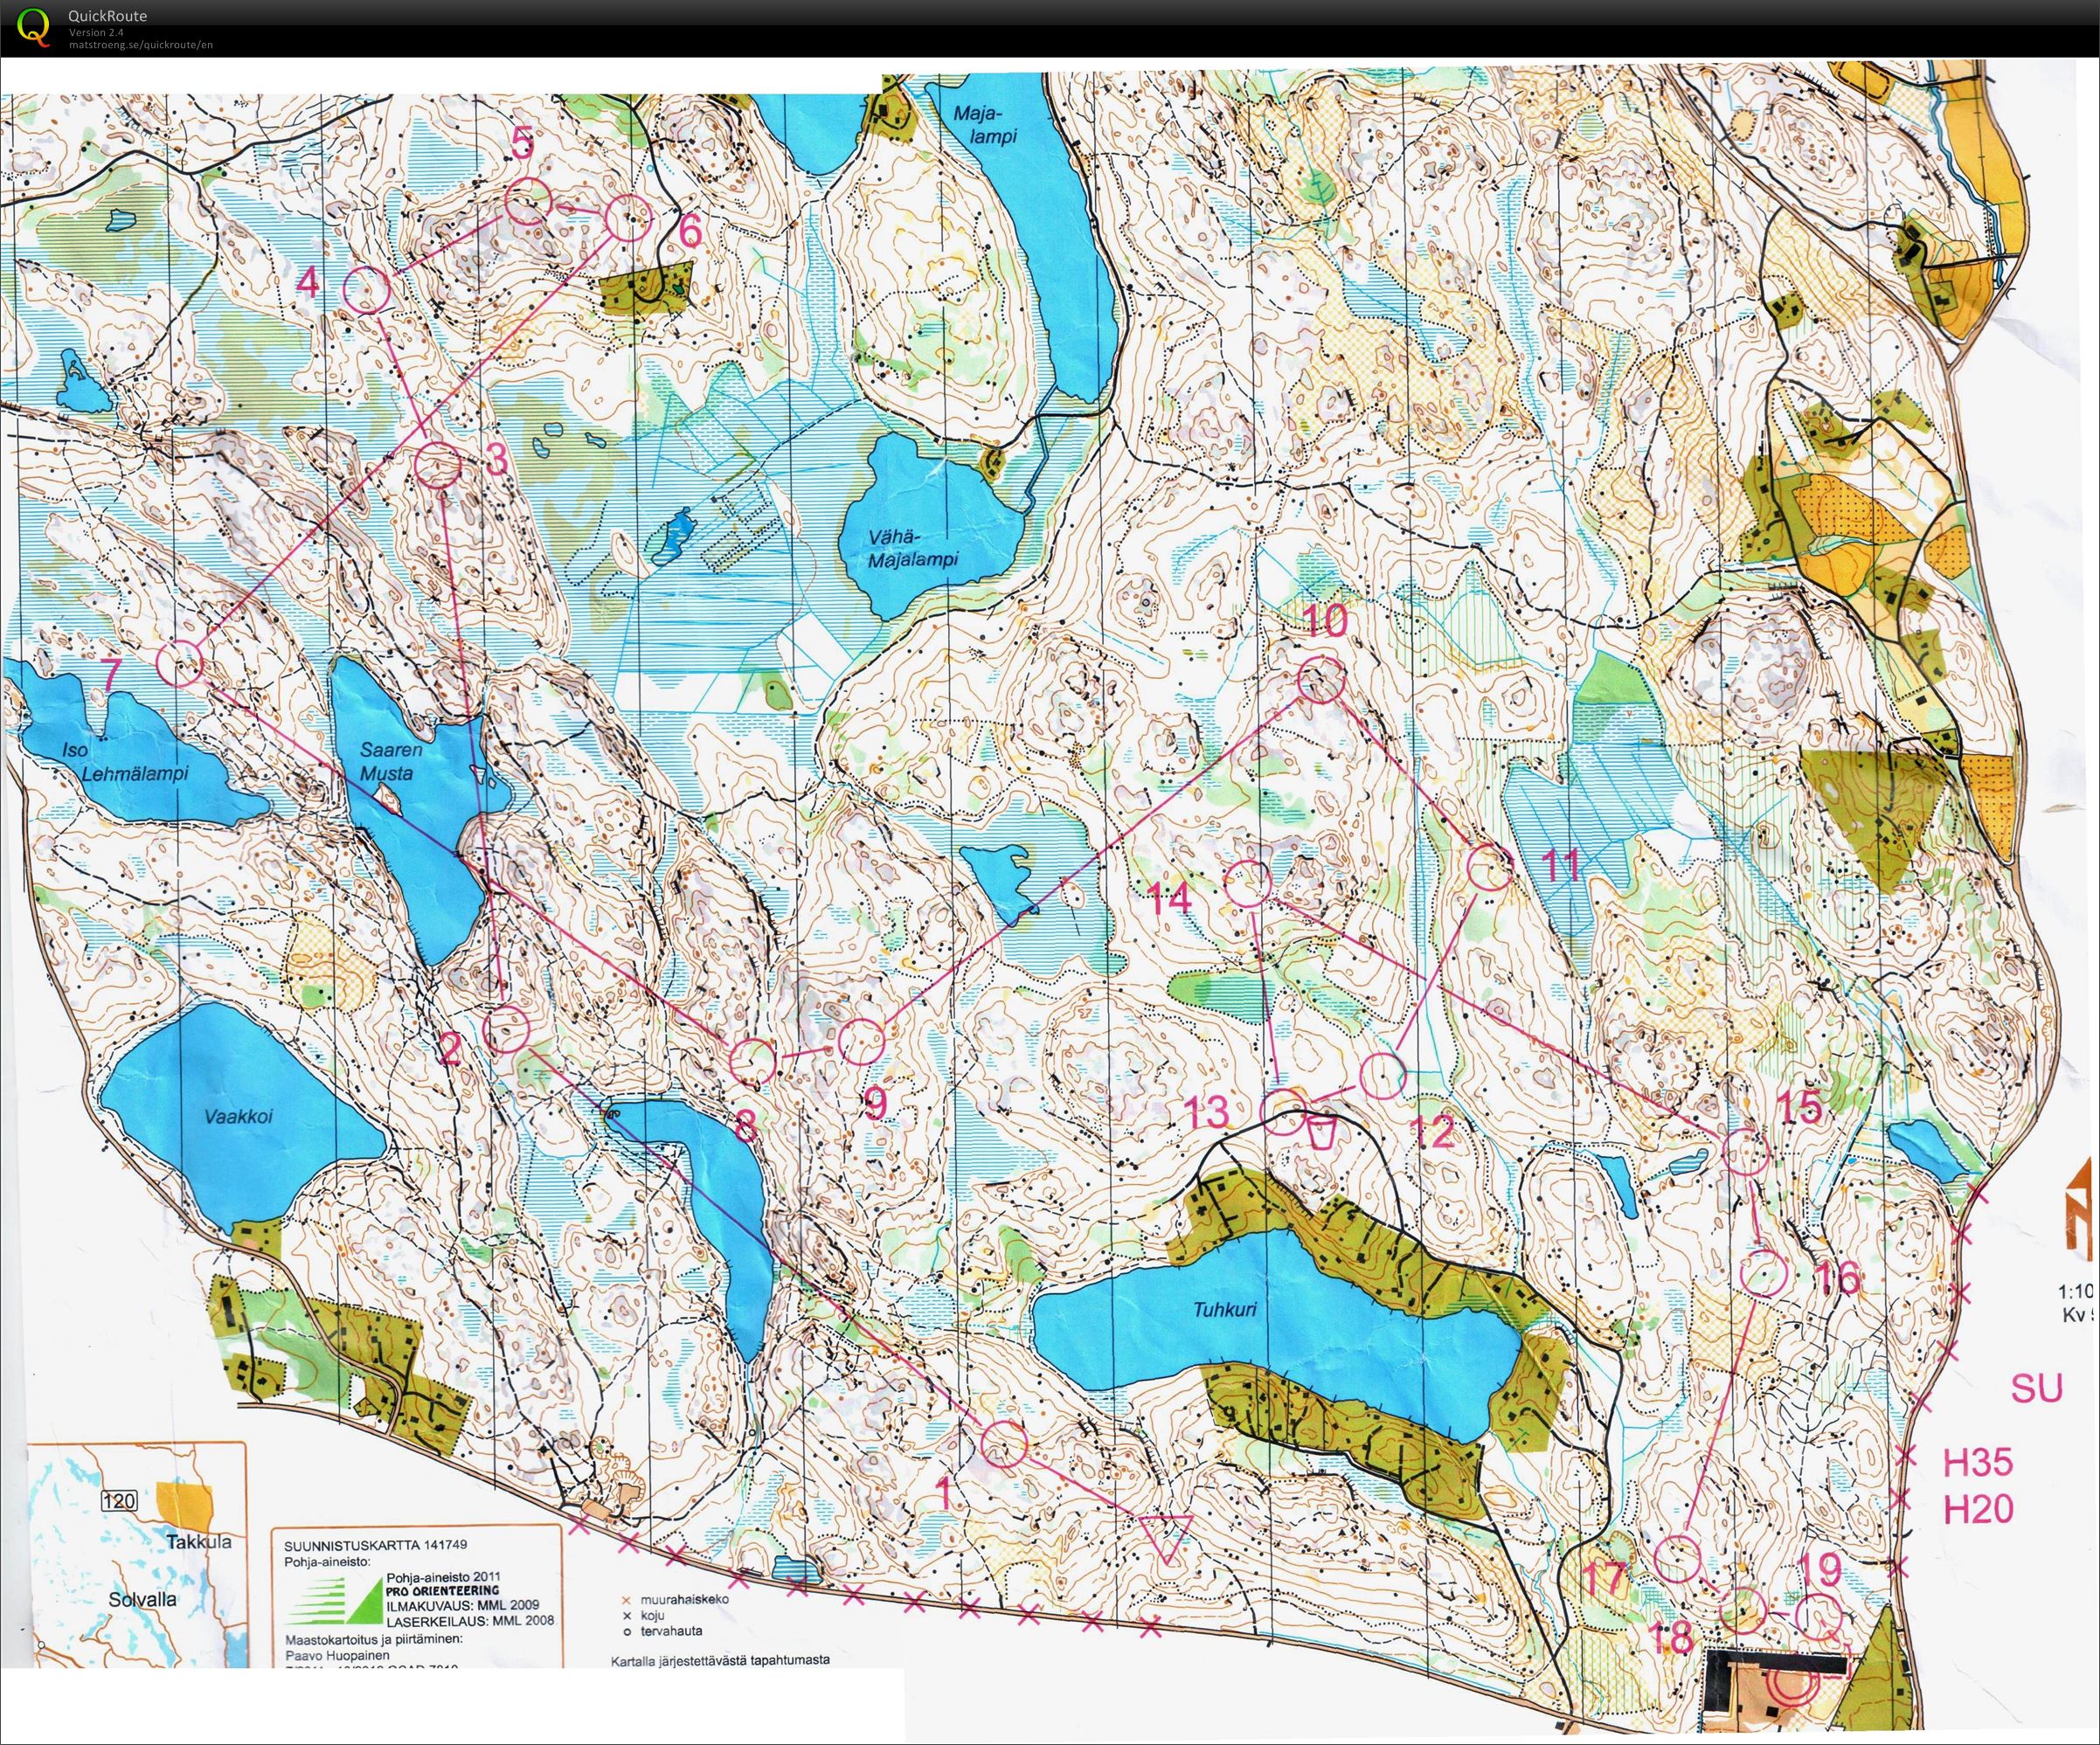The image size is (2100, 1745).
Task: Choose control circle 14
Action: coord(1248,883)
